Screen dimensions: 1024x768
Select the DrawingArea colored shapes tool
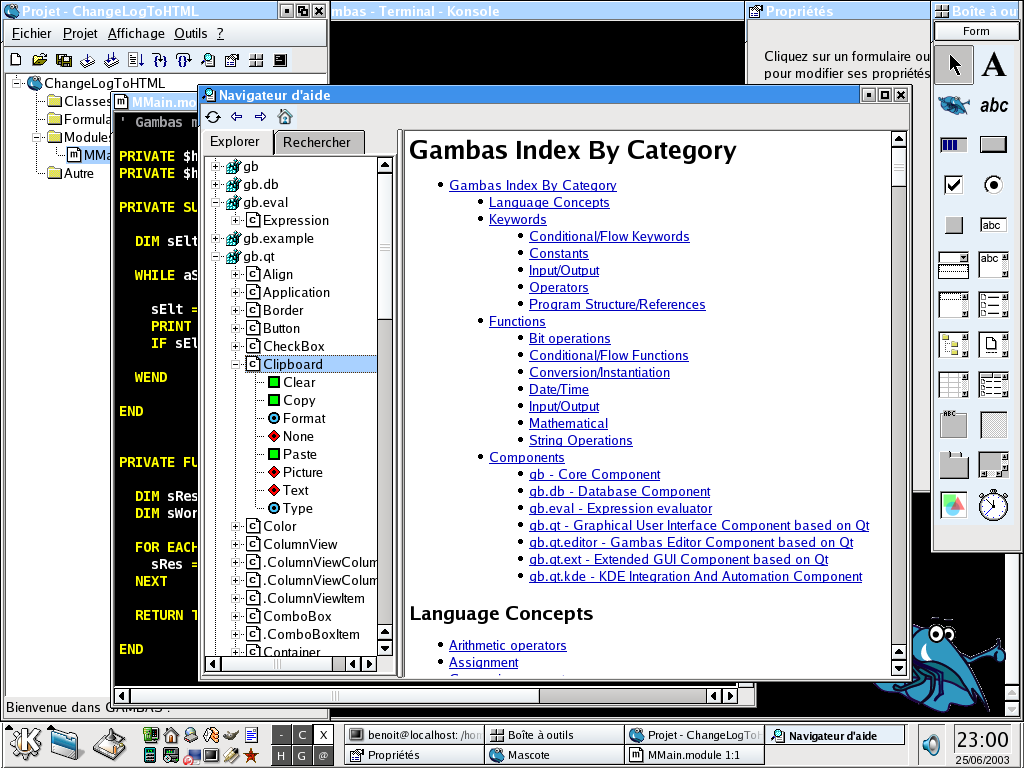[x=953, y=505]
